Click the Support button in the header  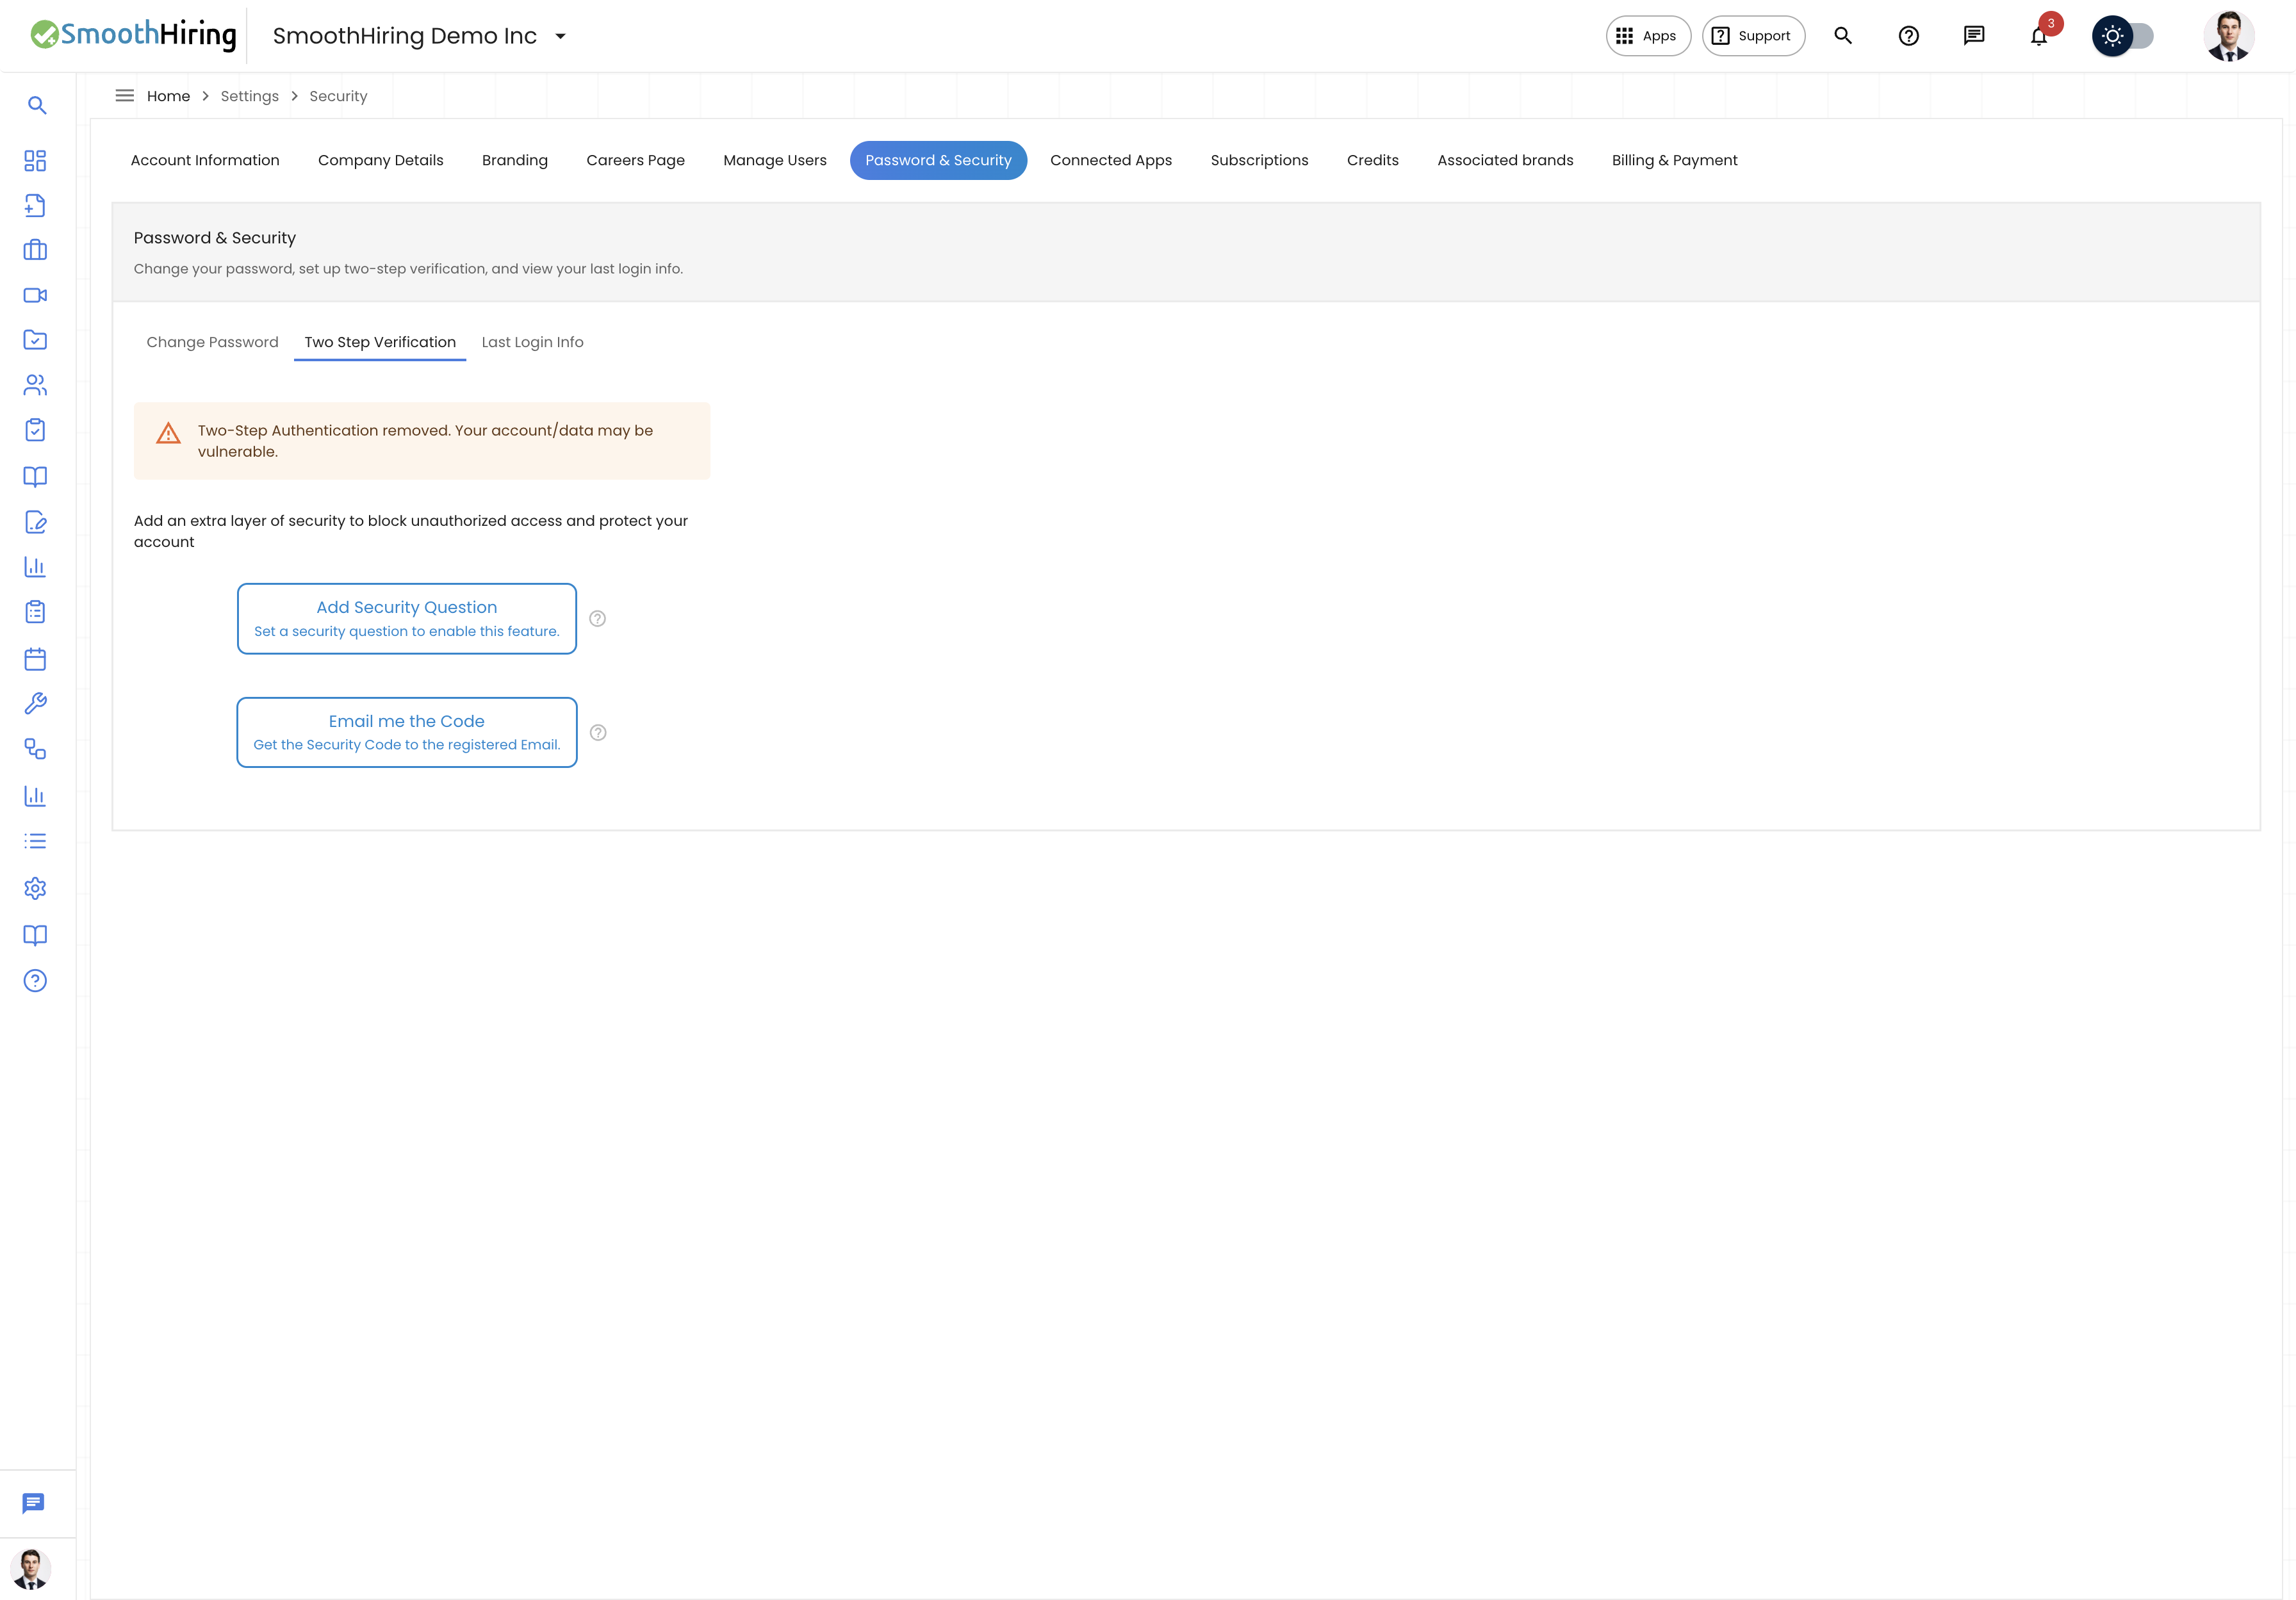click(x=1753, y=36)
